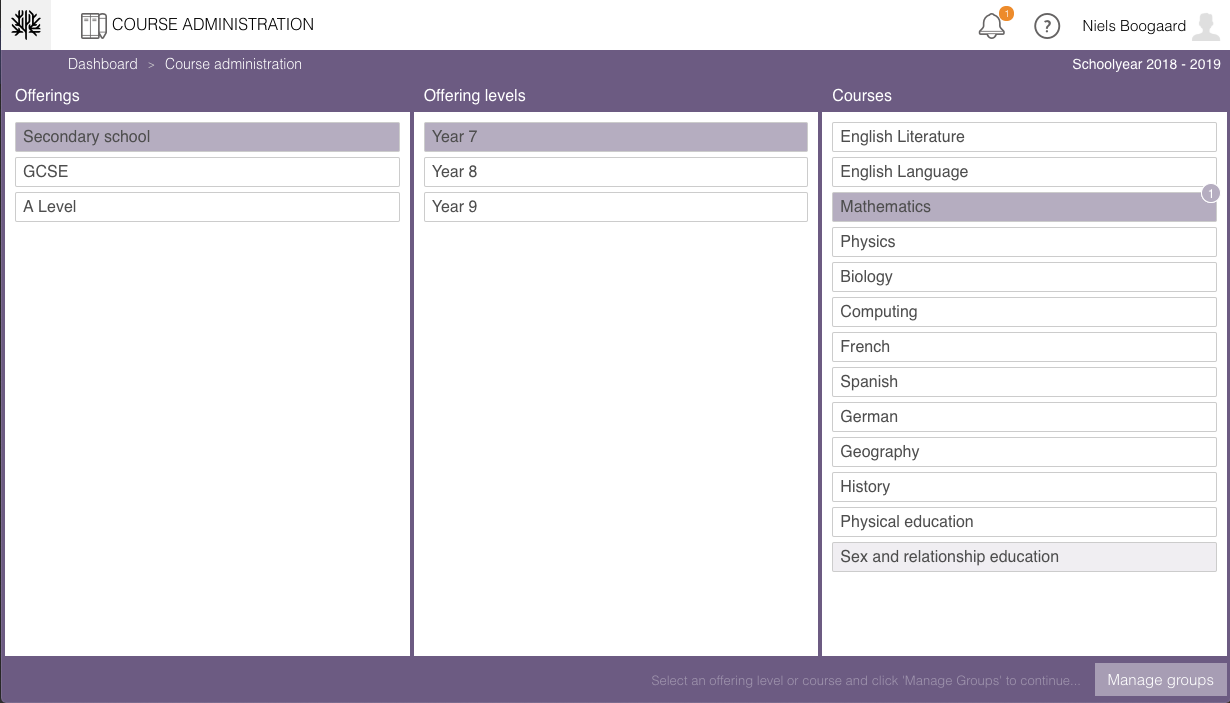
Task: Deselect the highlighted Secondary school offering
Action: pyautogui.click(x=207, y=136)
